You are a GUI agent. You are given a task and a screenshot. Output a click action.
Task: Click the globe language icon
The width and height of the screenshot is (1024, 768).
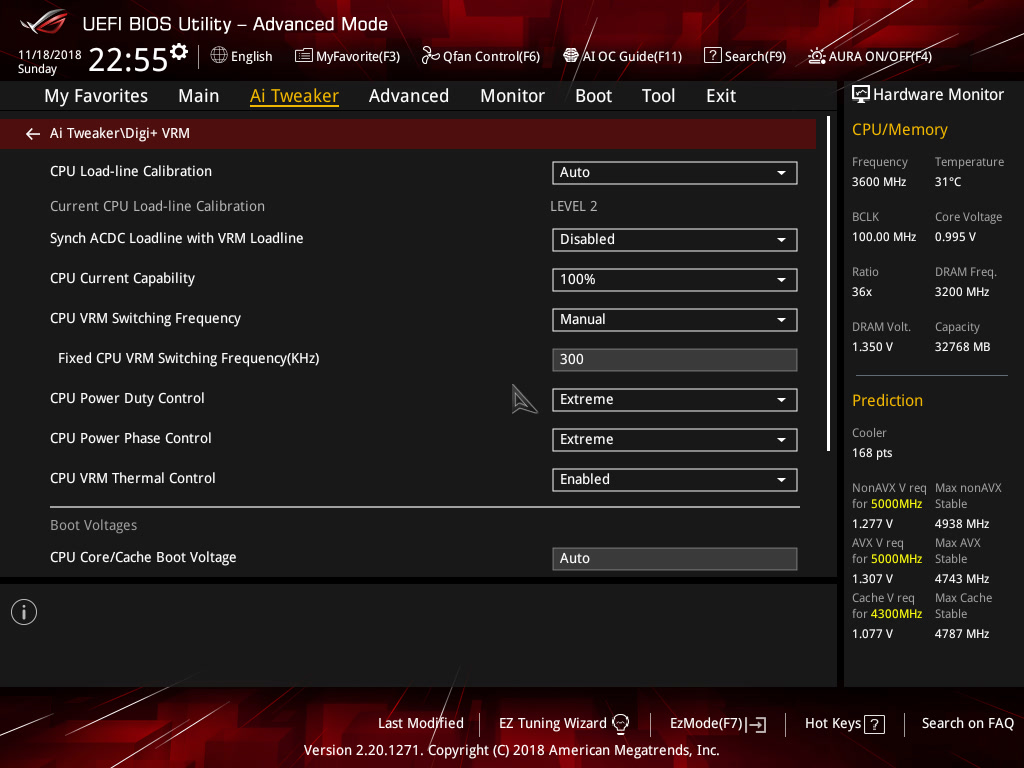coord(219,55)
